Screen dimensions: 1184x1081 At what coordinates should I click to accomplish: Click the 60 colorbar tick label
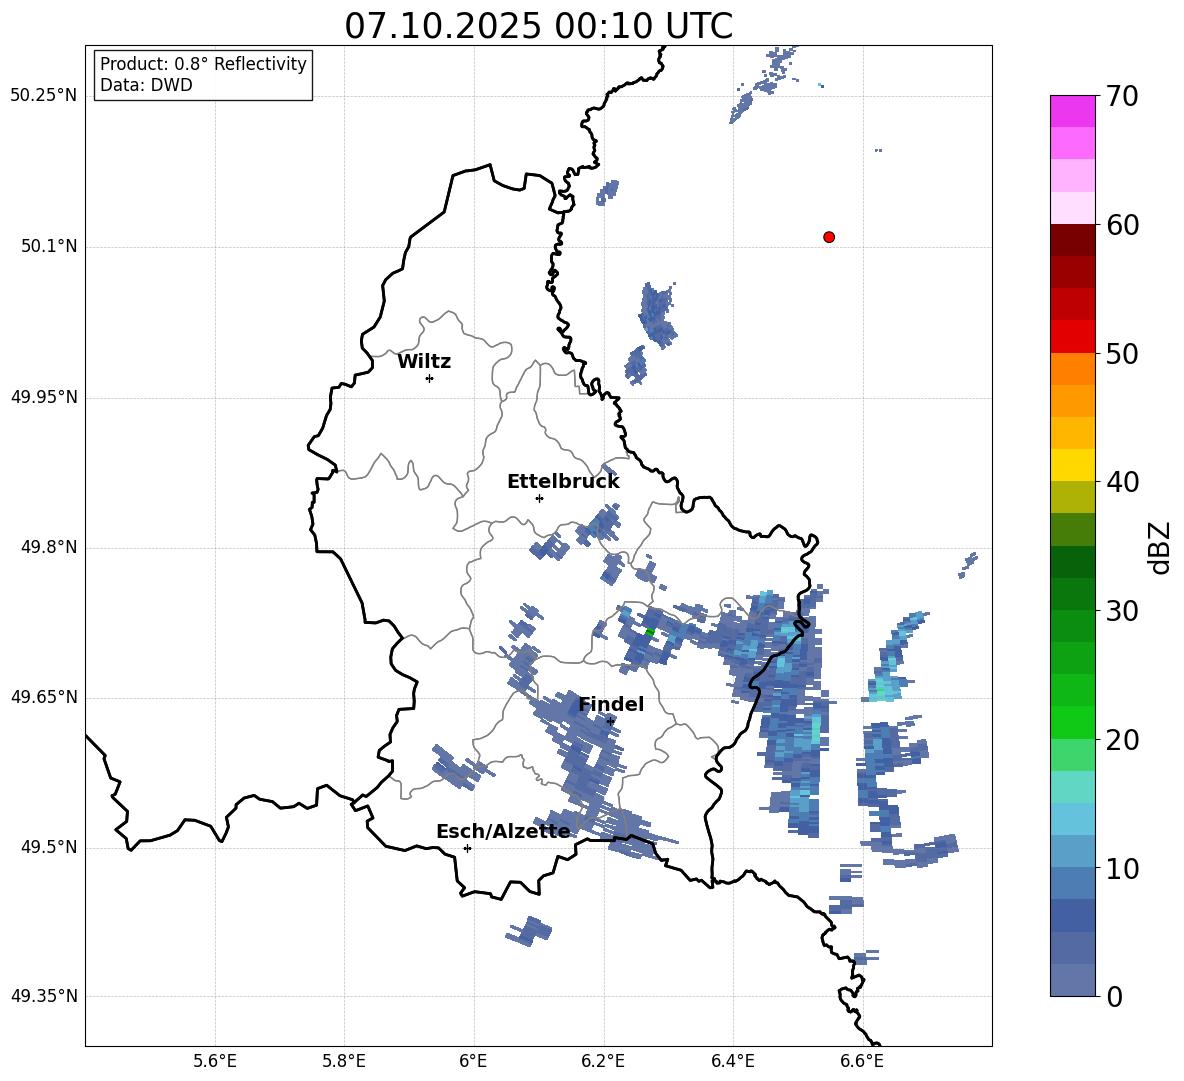1122,225
